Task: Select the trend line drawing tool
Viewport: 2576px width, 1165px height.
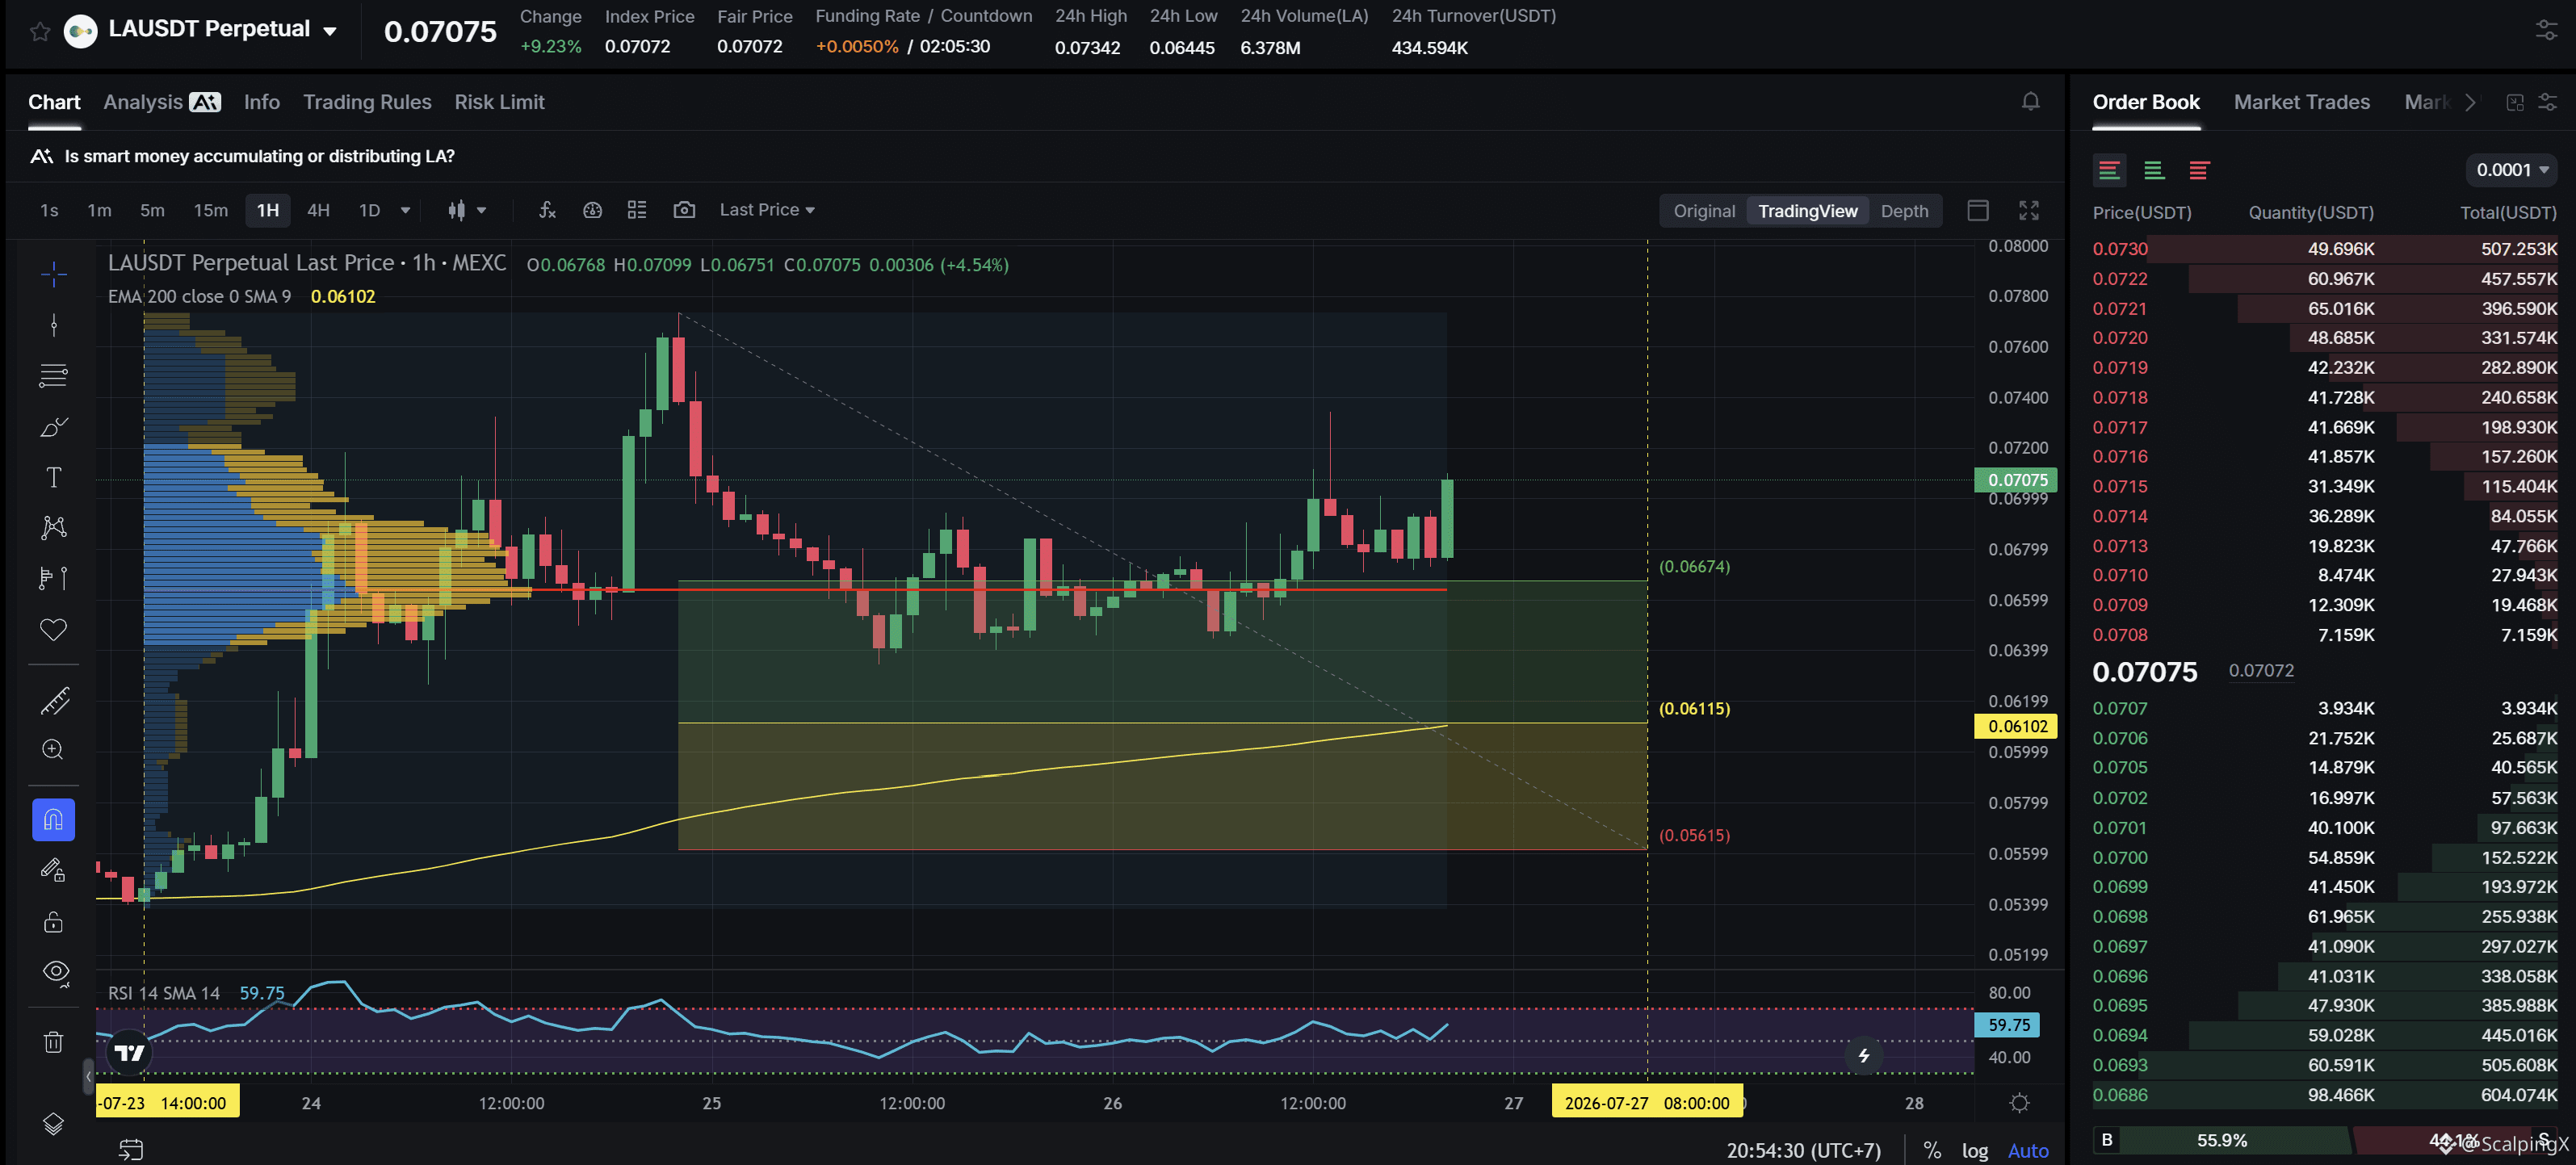Action: [54, 324]
